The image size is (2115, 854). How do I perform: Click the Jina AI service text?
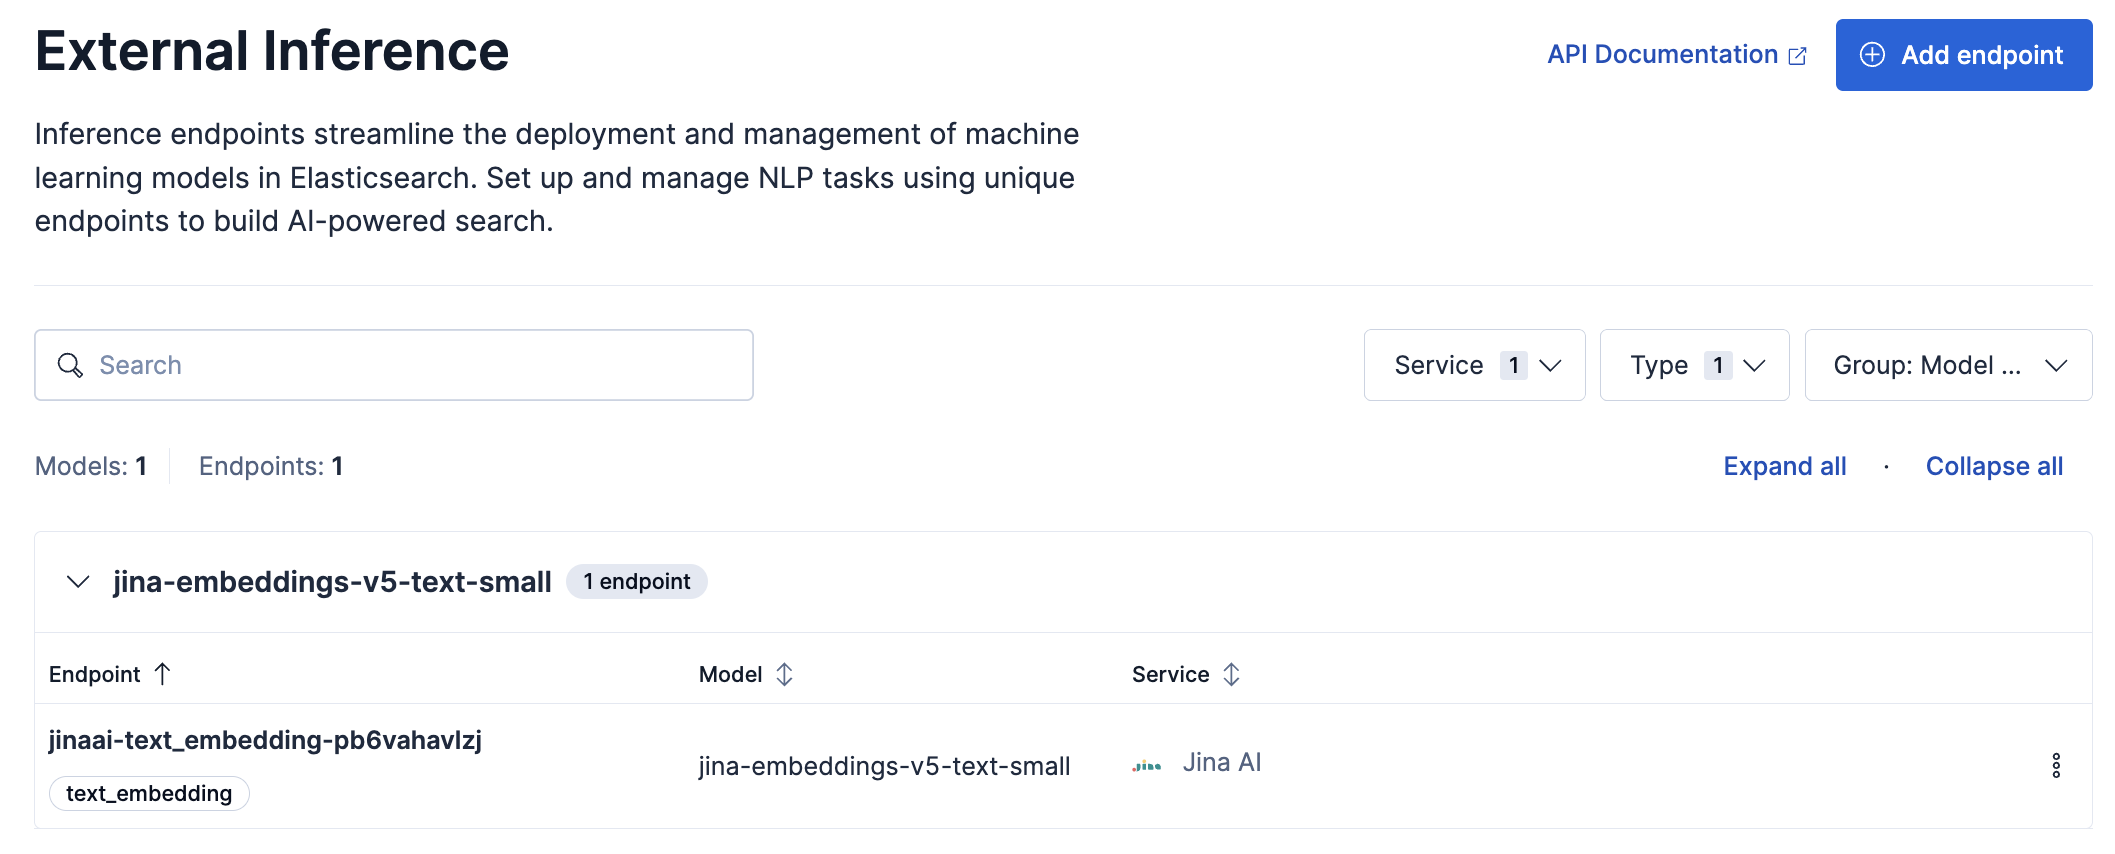[x=1222, y=762]
